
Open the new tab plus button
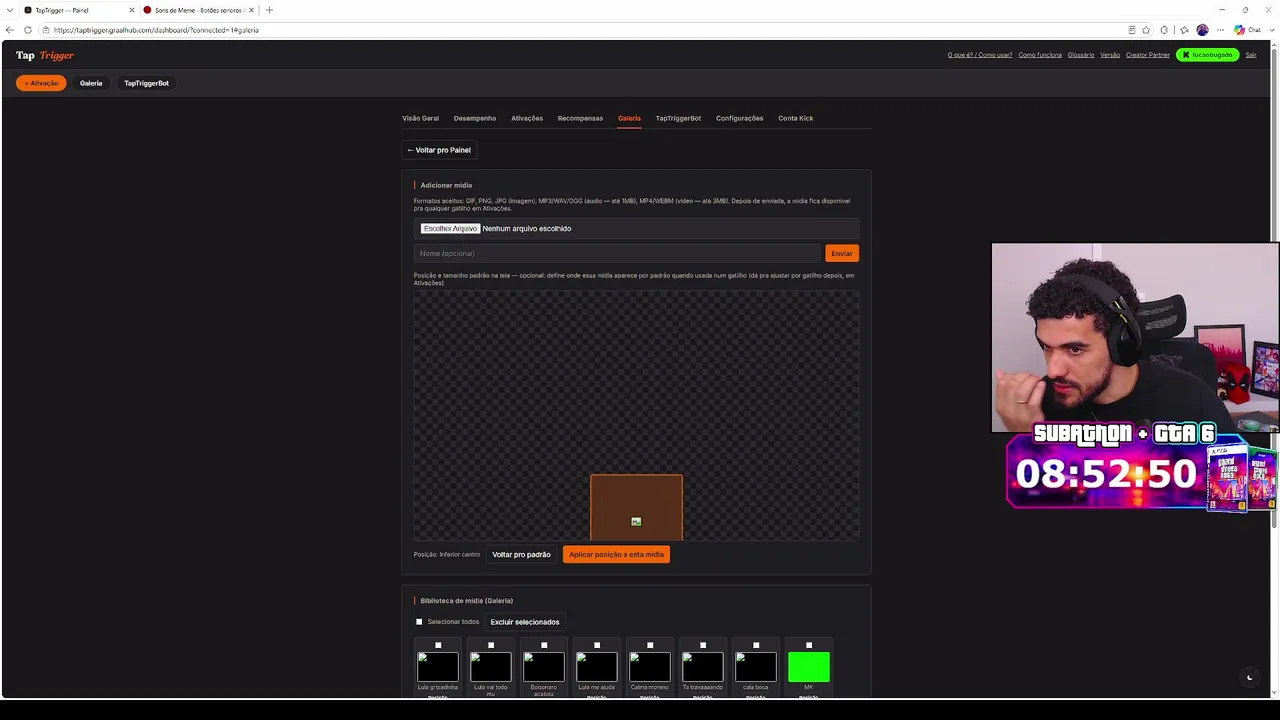269,10
